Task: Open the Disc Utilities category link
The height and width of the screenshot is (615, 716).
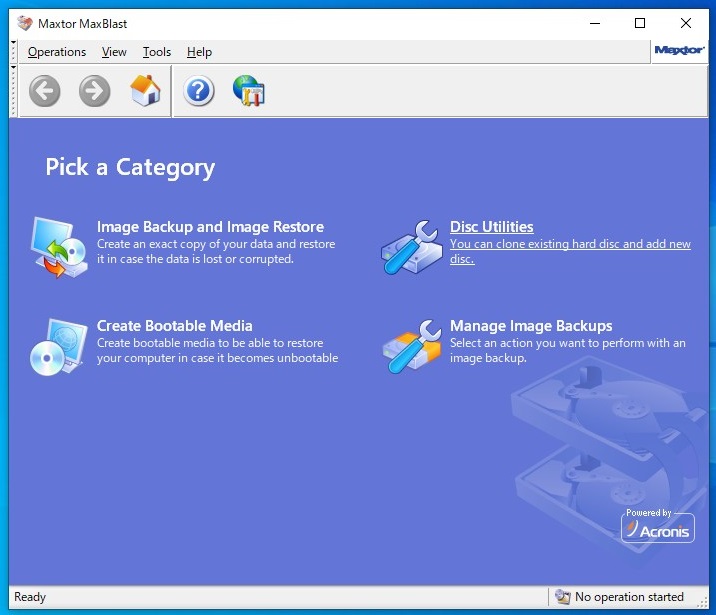Action: coord(492,227)
